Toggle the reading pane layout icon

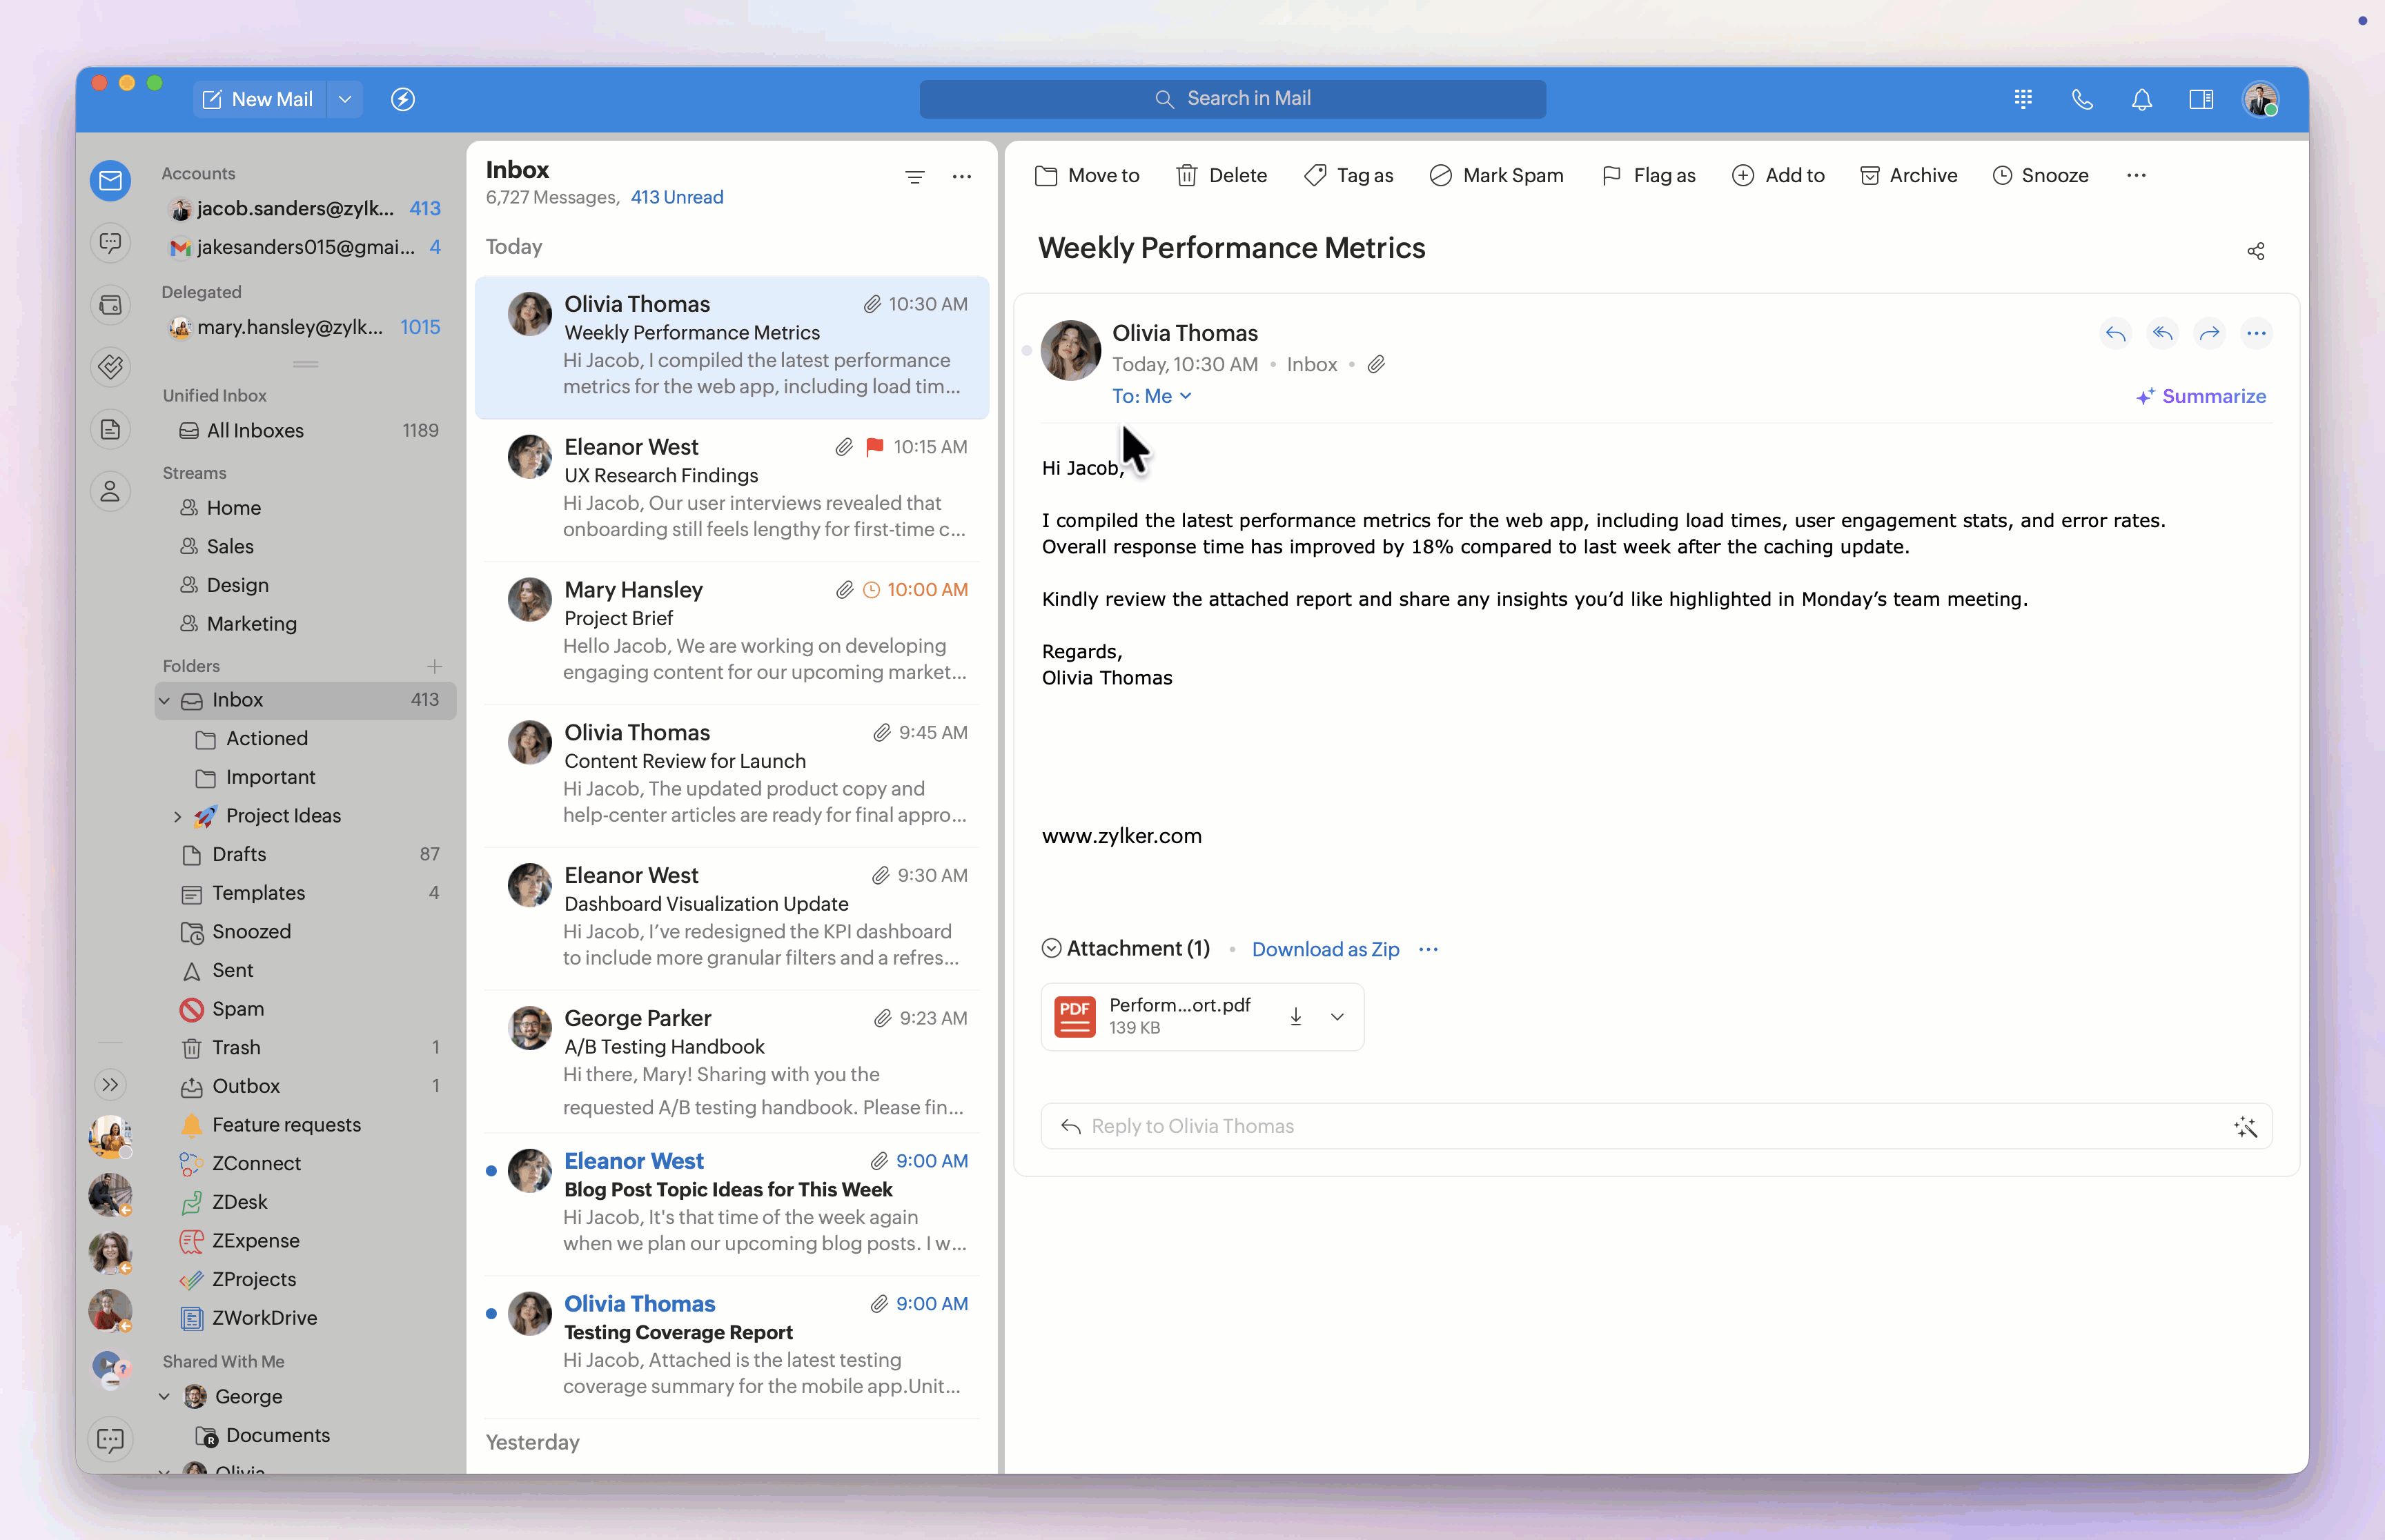click(x=2200, y=99)
